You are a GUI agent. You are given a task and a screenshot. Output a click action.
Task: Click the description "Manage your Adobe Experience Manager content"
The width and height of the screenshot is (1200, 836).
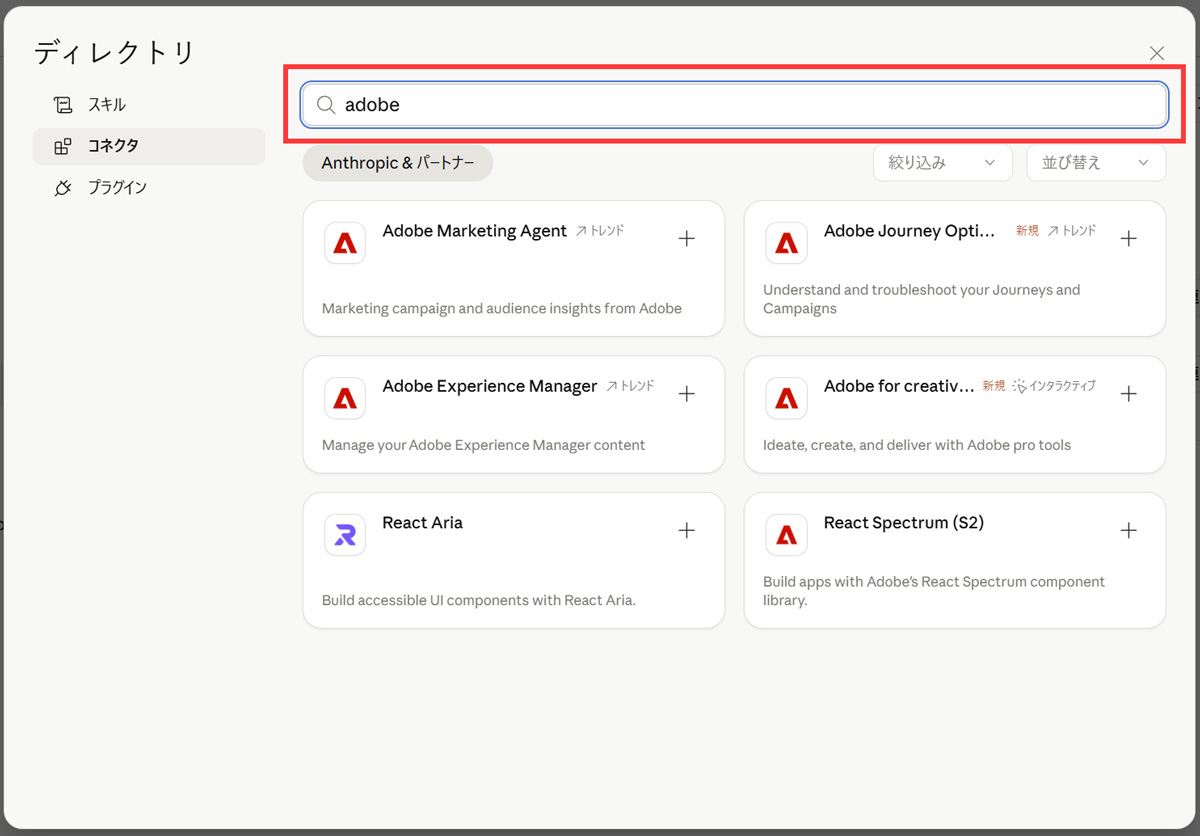point(483,445)
